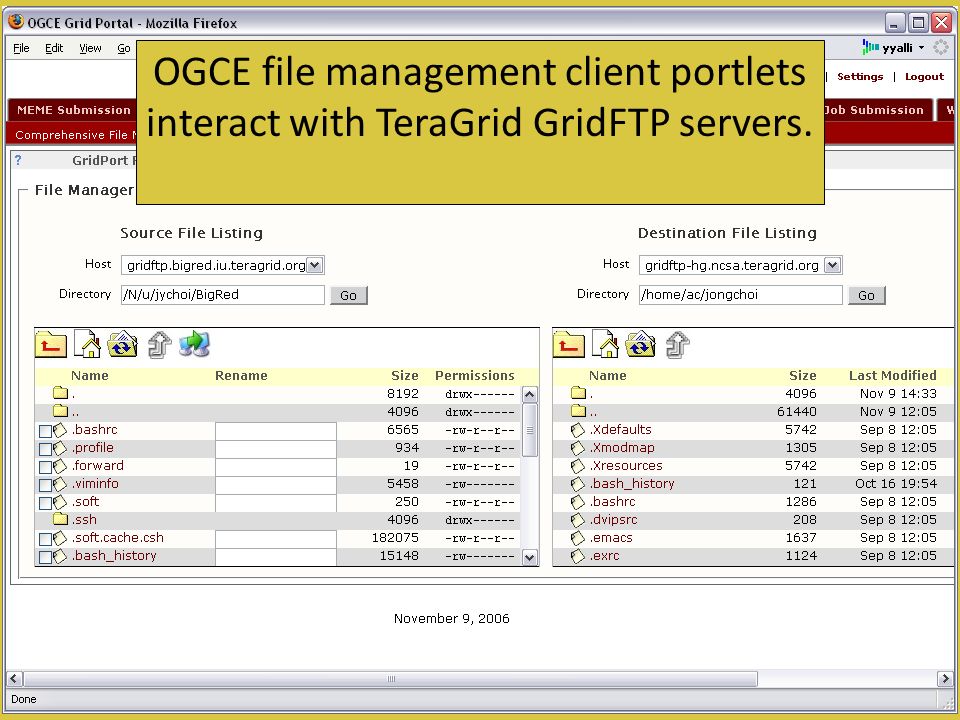Image resolution: width=960 pixels, height=720 pixels.
Task: Click the file icon next to .Xmodmap
Action: pos(577,448)
